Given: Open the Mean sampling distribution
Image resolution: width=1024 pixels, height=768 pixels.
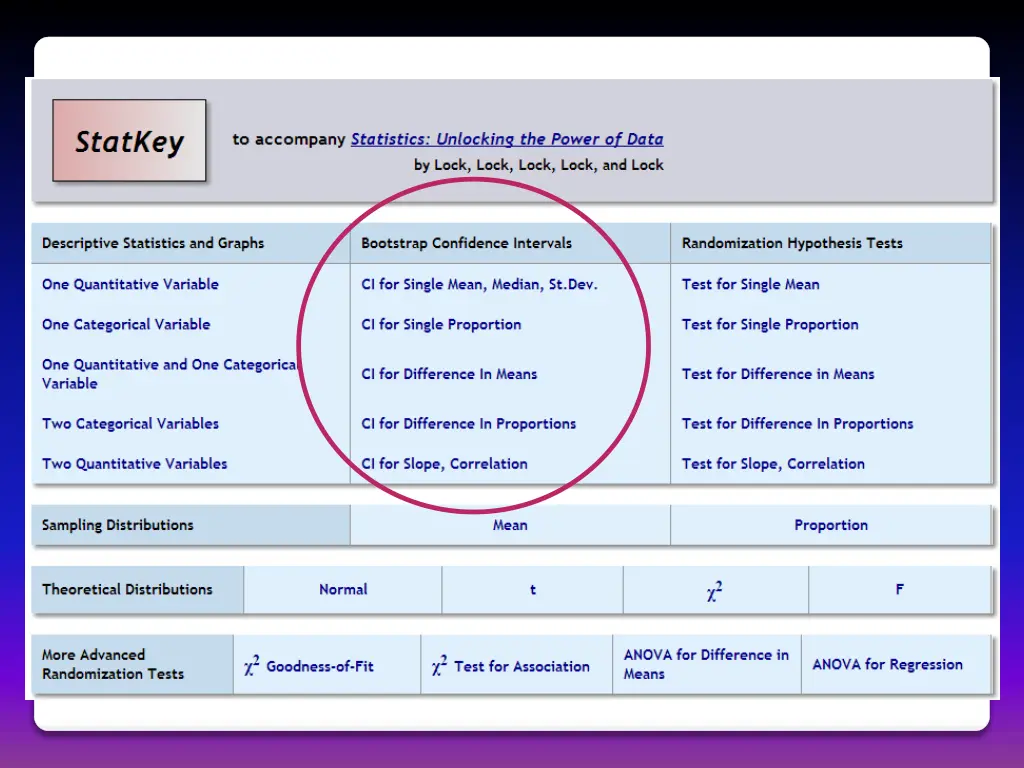Looking at the screenshot, I should click(x=510, y=525).
